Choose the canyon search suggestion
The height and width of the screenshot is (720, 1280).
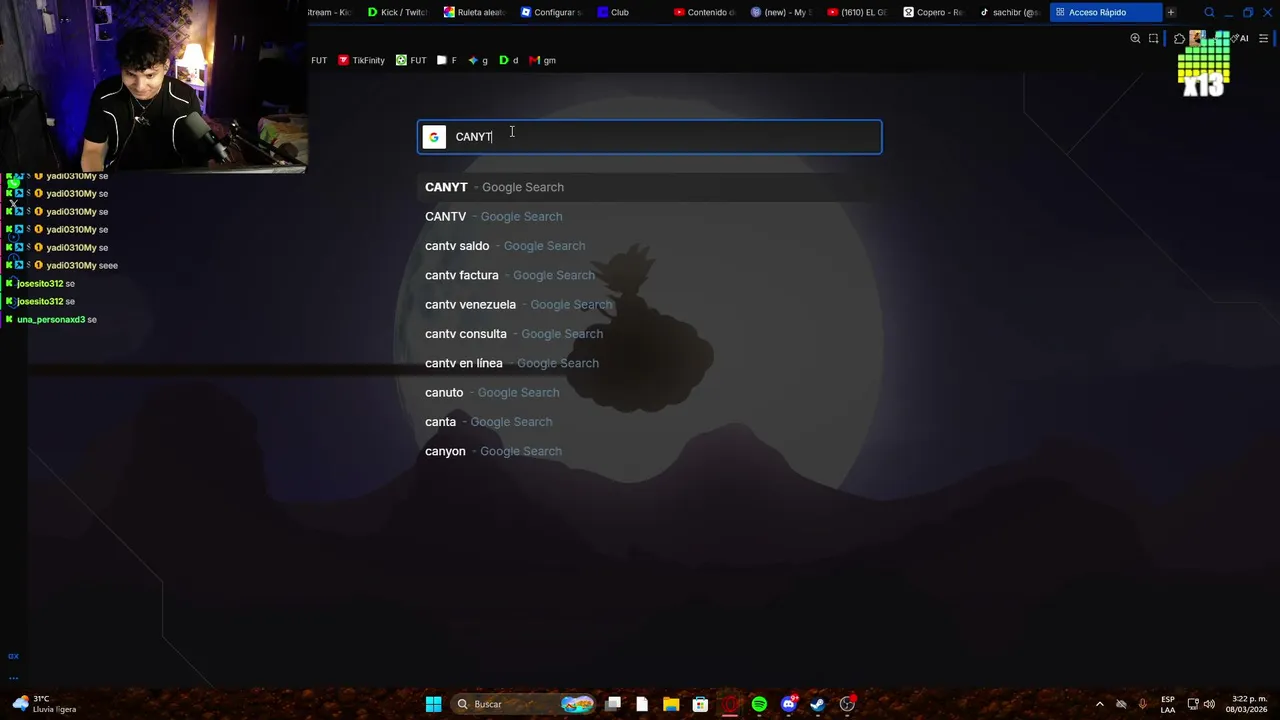pos(649,451)
